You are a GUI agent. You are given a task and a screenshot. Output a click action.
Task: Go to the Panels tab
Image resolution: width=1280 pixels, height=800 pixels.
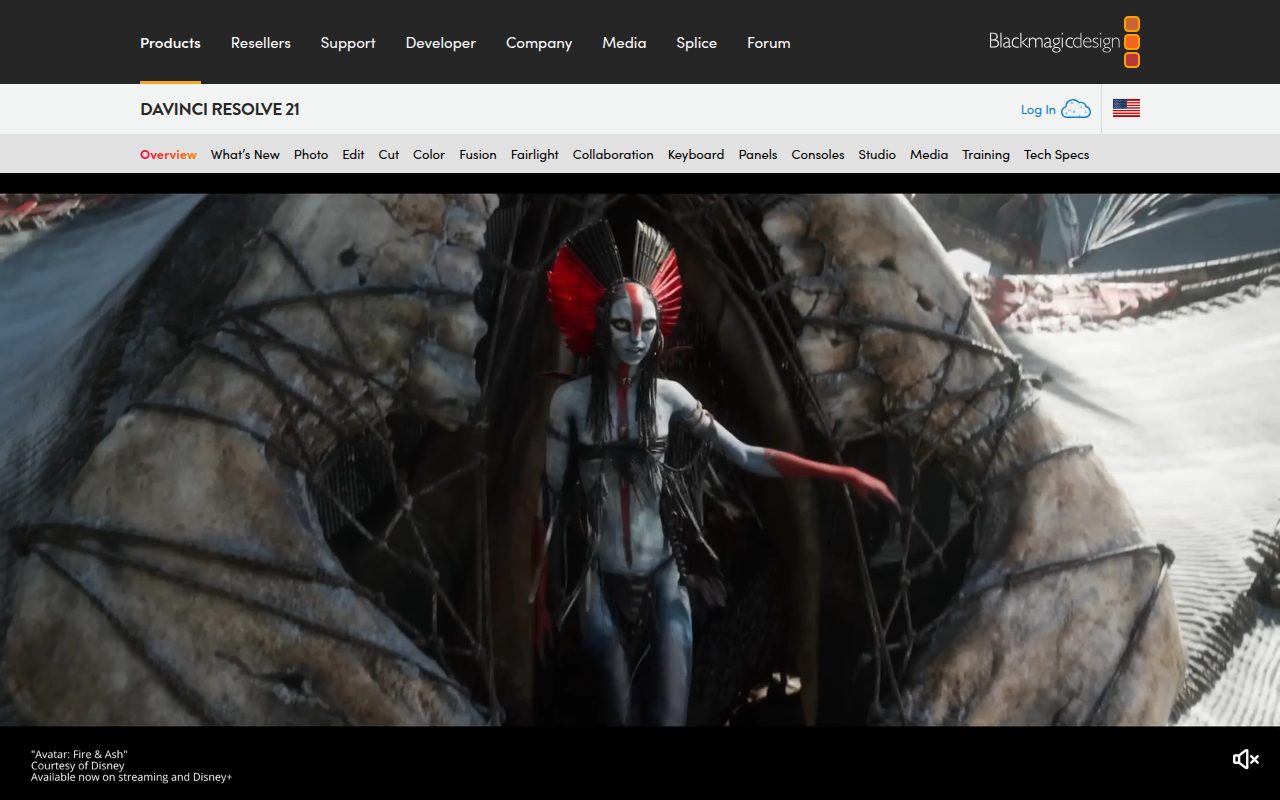coord(758,155)
